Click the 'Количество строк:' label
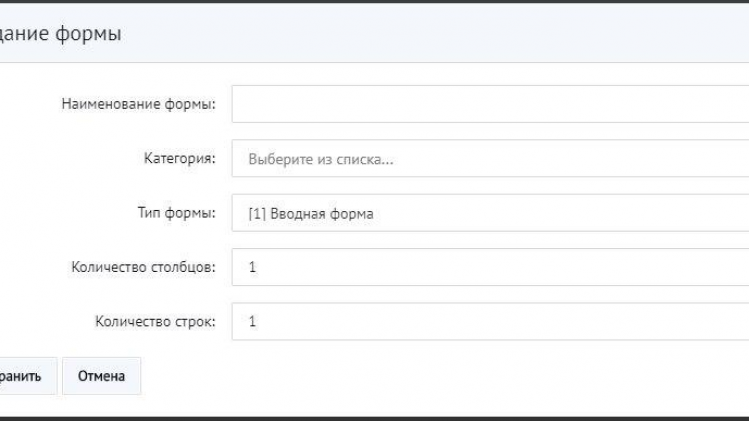The height and width of the screenshot is (421, 749). pyautogui.click(x=155, y=321)
